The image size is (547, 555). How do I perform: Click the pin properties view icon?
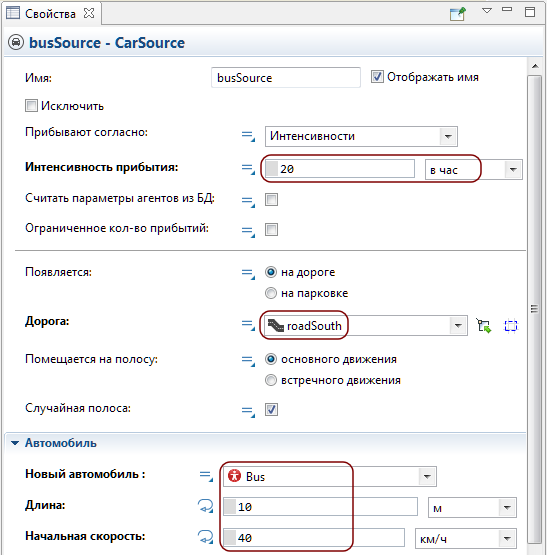coord(458,14)
